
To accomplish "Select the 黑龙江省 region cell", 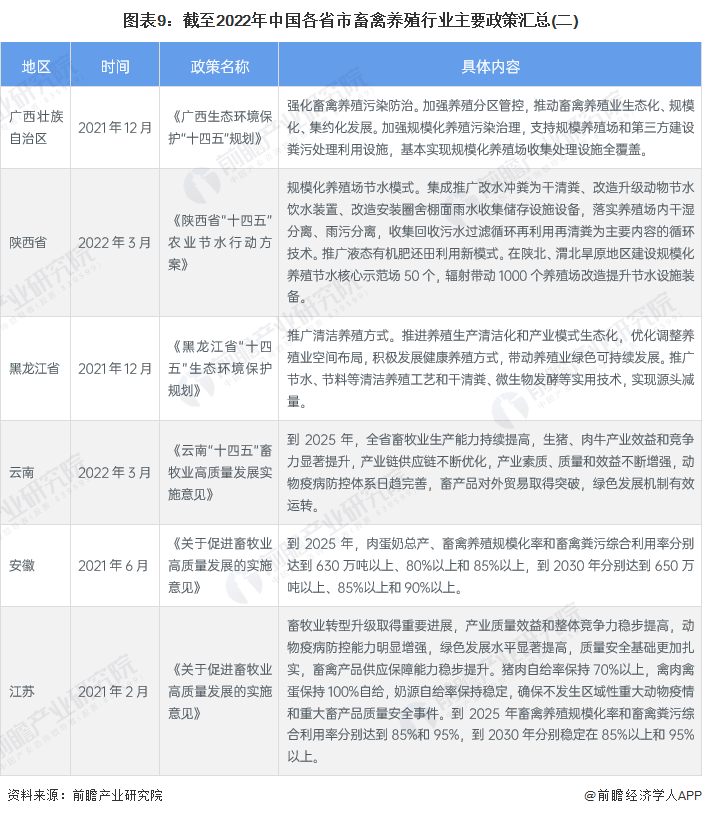I will pos(36,368).
